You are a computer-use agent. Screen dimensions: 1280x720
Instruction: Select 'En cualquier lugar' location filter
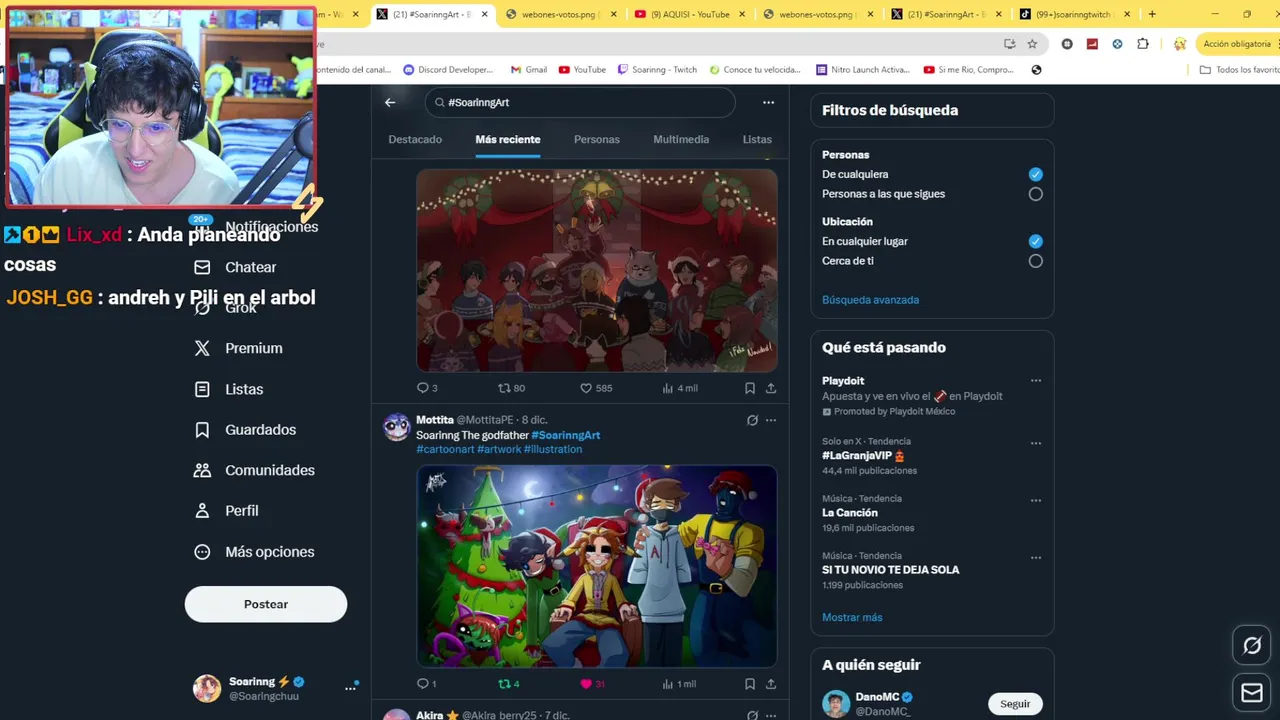[x=1036, y=241]
